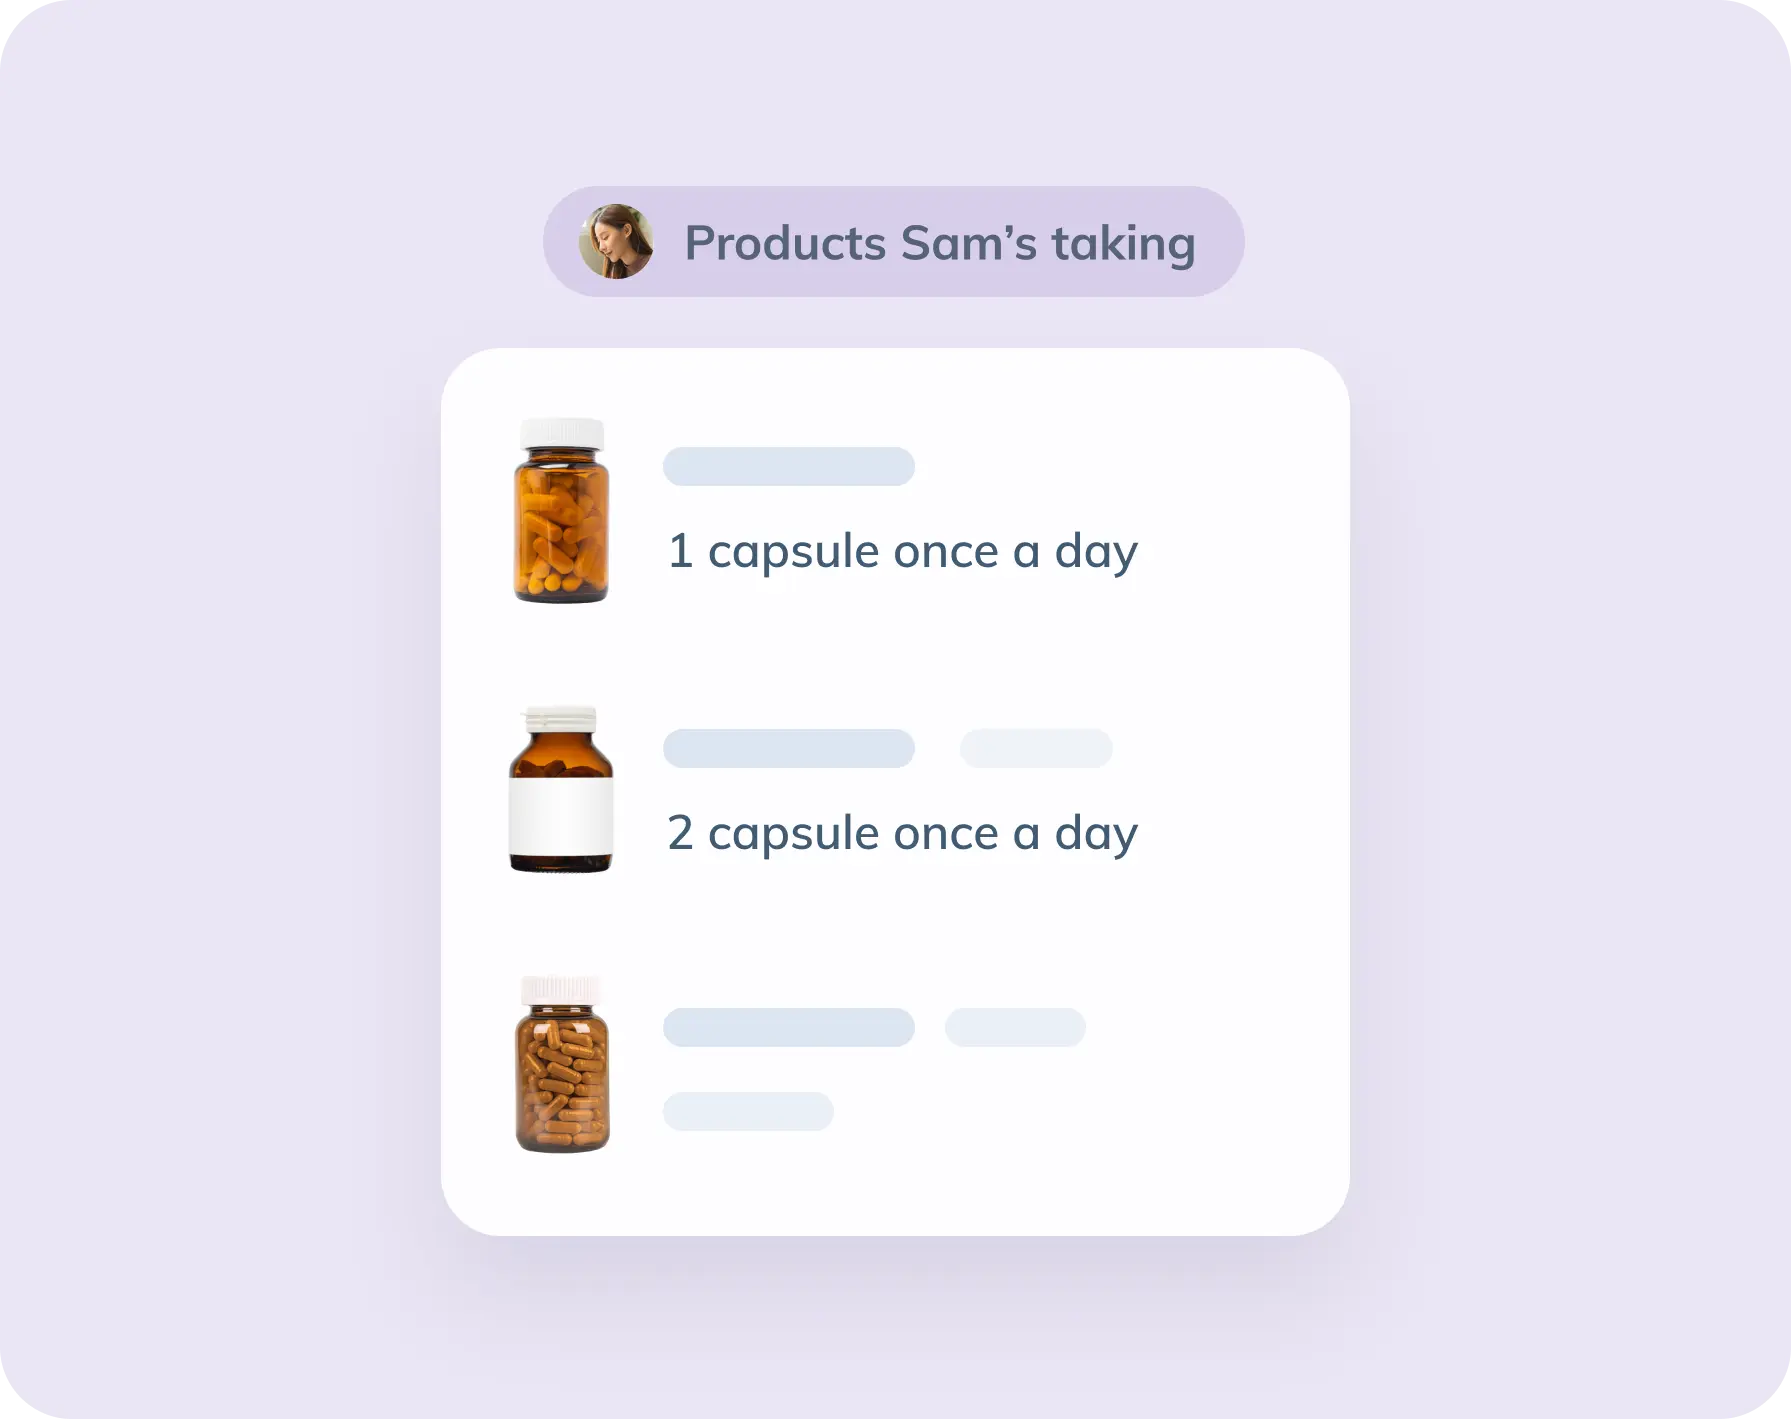Screen dimensions: 1791x1419
Task: Click the blank white label on the second bottle
Action: pyautogui.click(x=561, y=815)
